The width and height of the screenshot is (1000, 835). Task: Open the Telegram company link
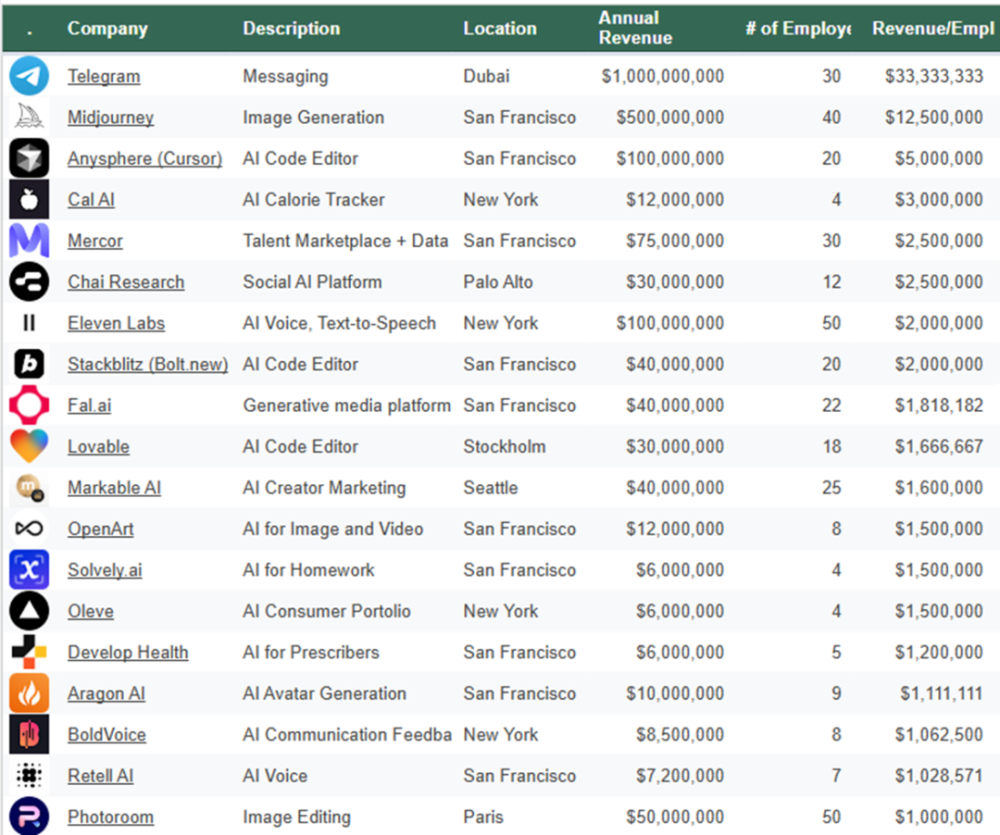[x=104, y=77]
